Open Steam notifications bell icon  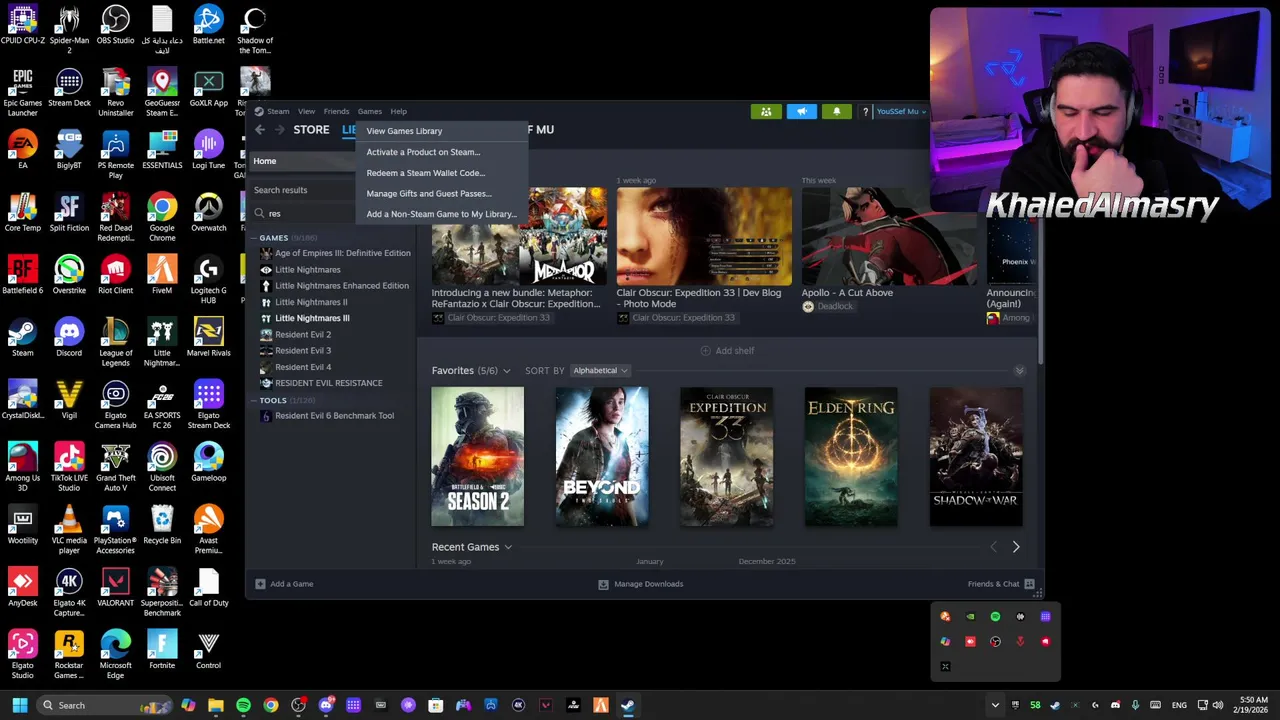(x=836, y=111)
